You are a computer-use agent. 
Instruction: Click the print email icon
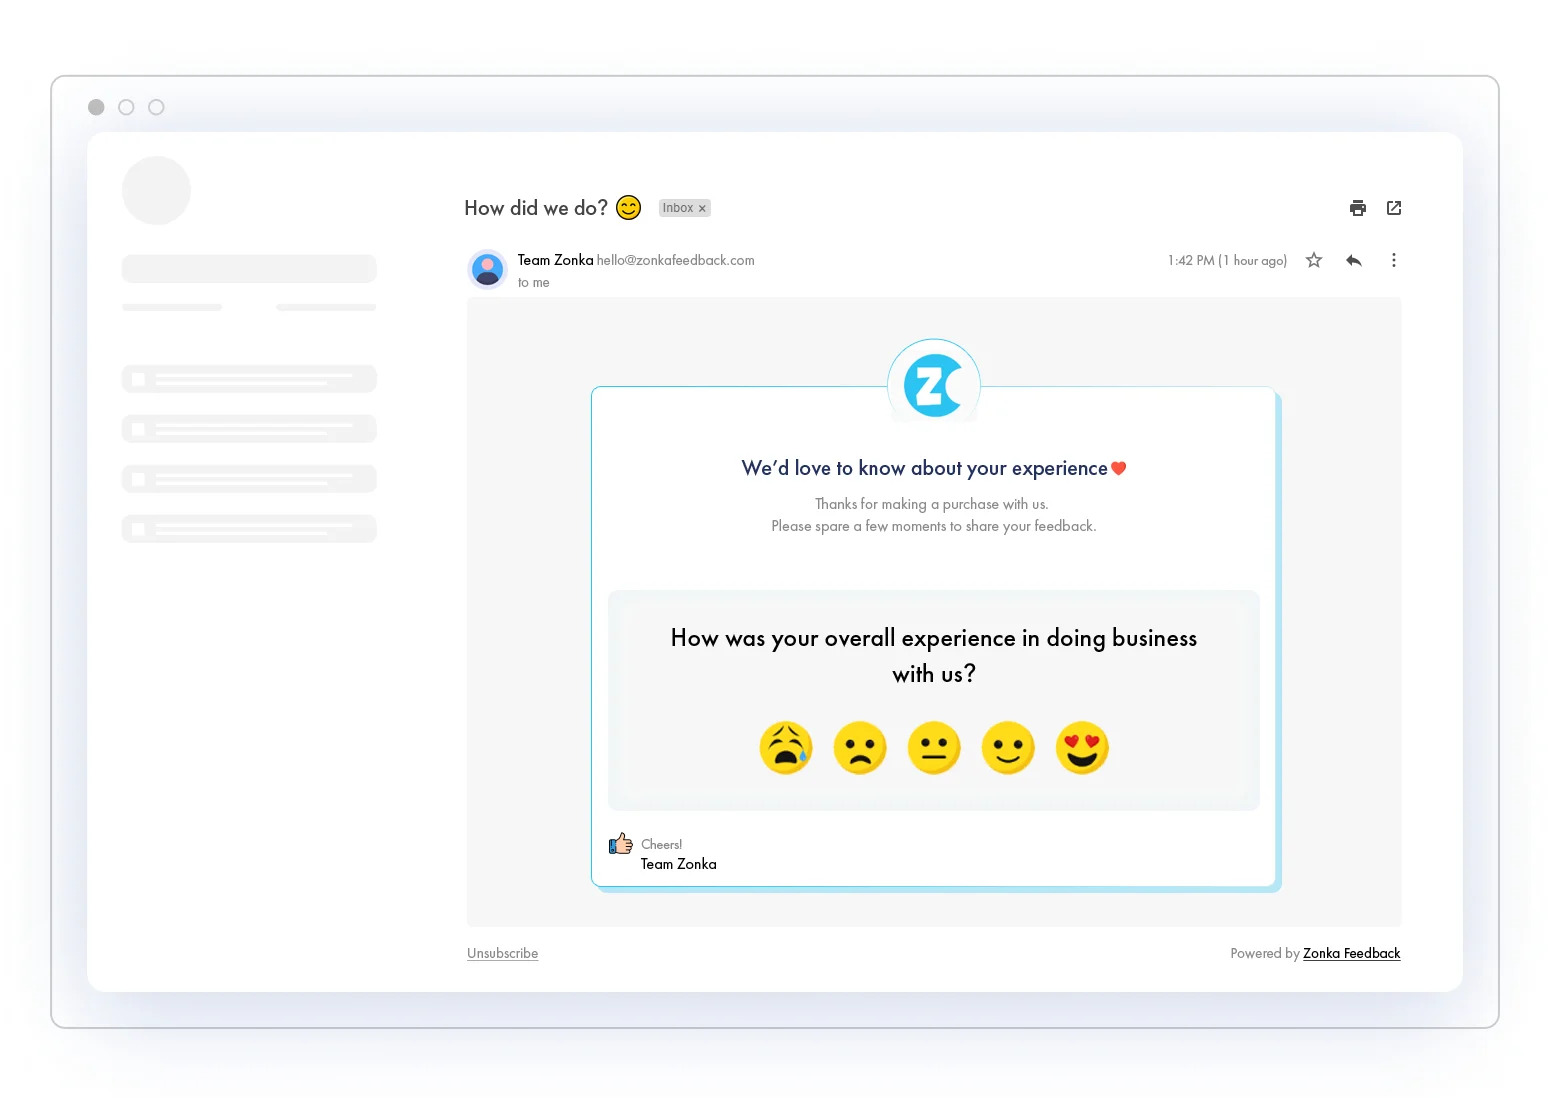point(1357,208)
